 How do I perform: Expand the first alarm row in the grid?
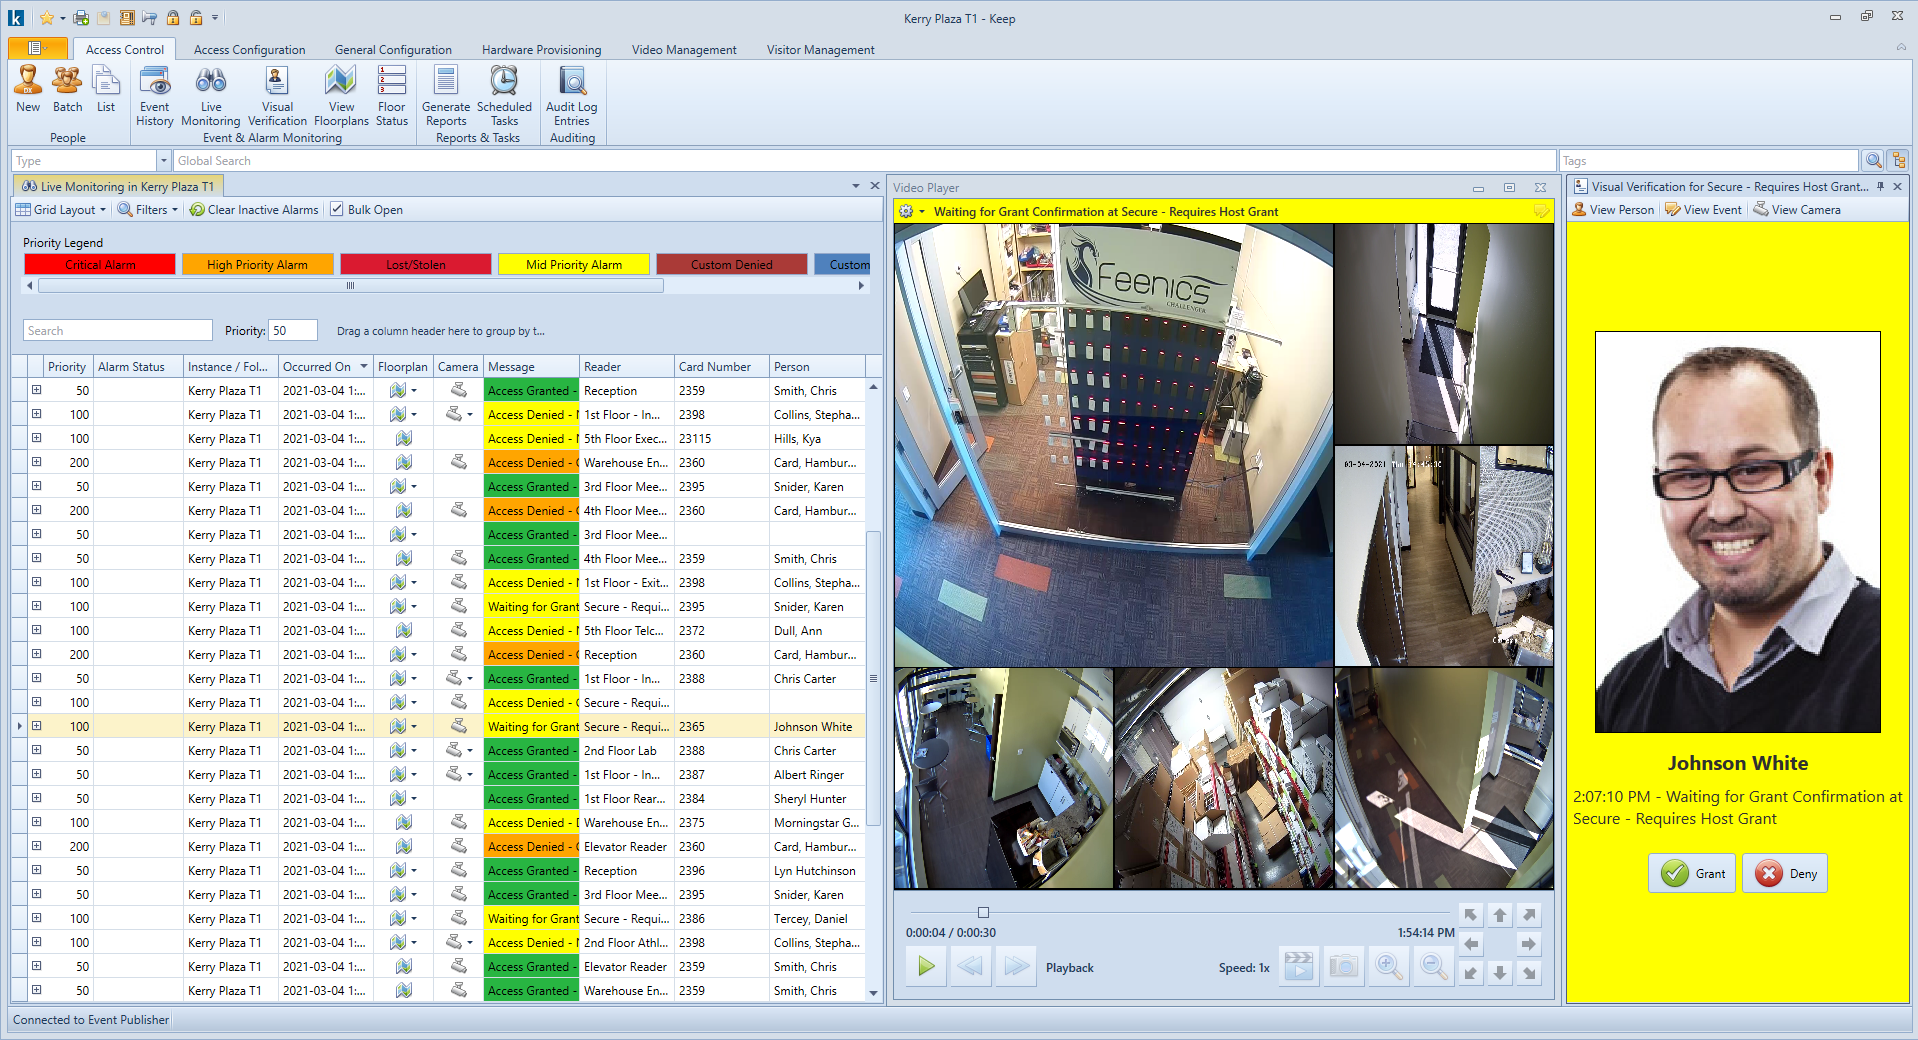coord(37,390)
